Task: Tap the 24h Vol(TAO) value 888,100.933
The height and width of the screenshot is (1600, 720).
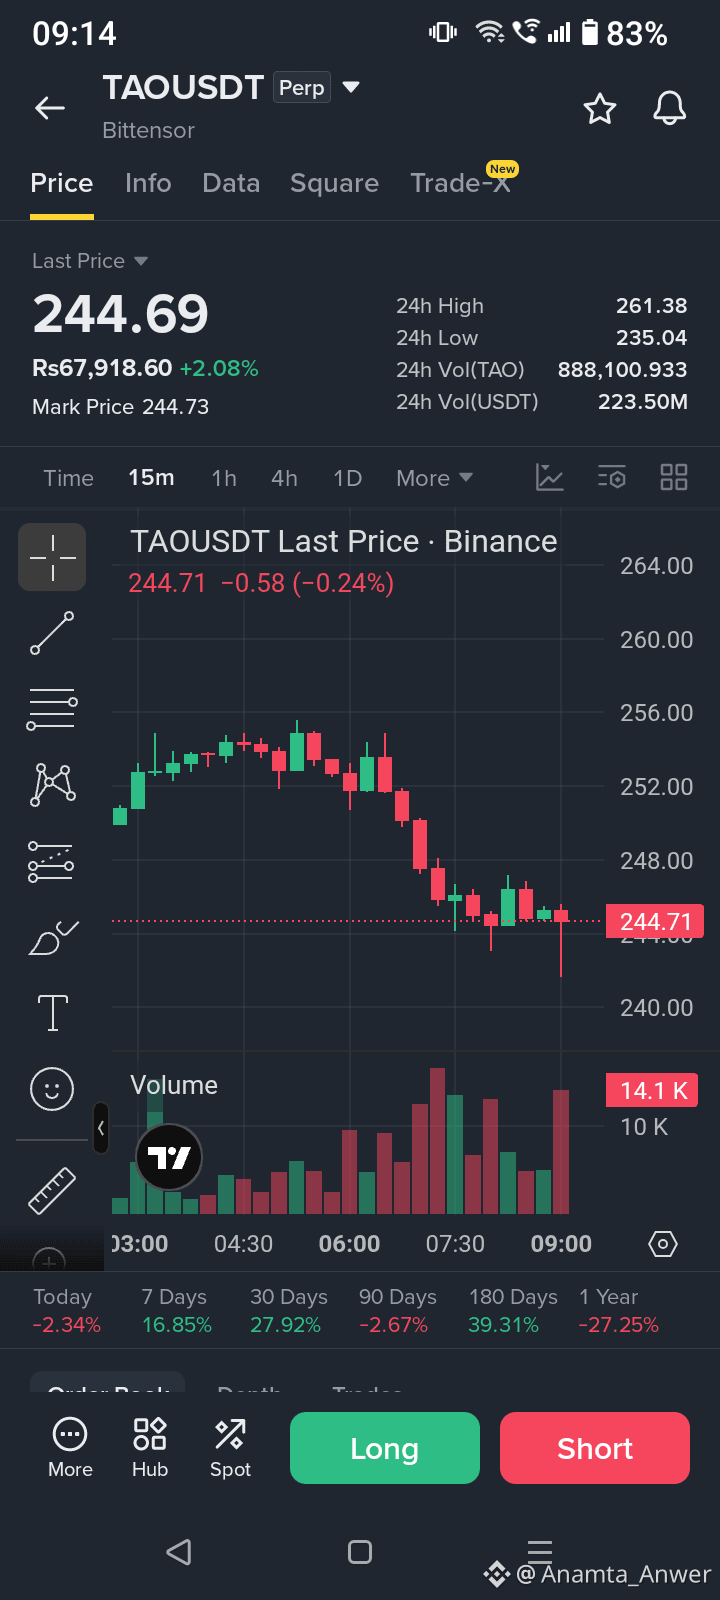Action: [x=622, y=370]
